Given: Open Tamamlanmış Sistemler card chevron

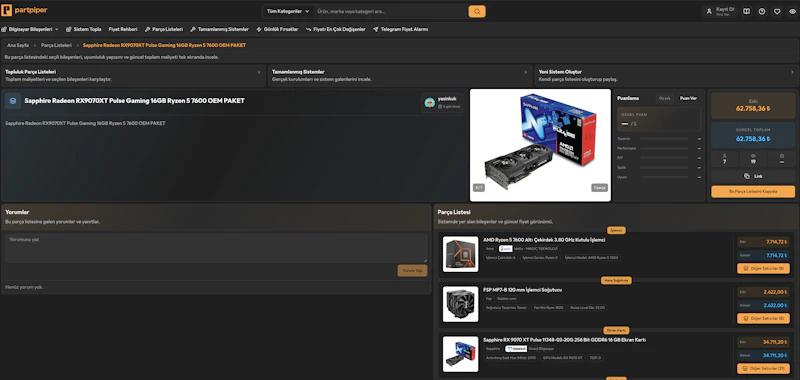Looking at the screenshot, I should 526,72.
